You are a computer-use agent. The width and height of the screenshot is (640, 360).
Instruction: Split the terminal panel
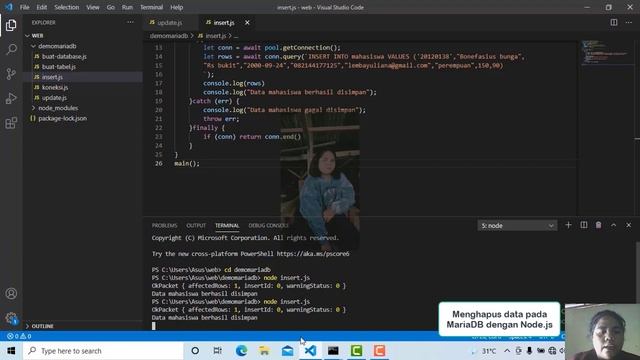584,225
